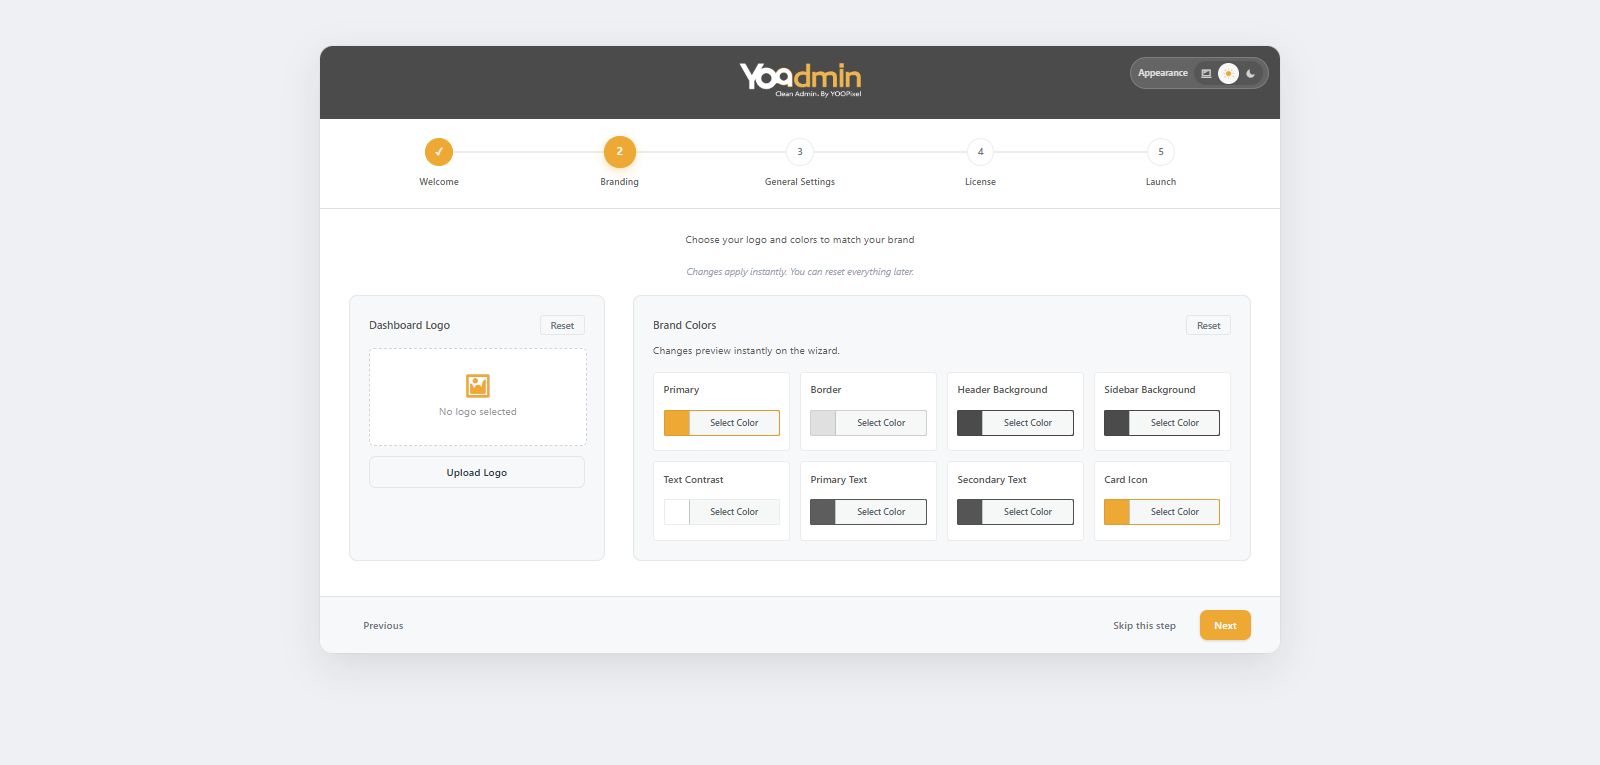The image size is (1600, 765).
Task: Click 'Changes preview instantly on the wizard' text
Action: [746, 351]
